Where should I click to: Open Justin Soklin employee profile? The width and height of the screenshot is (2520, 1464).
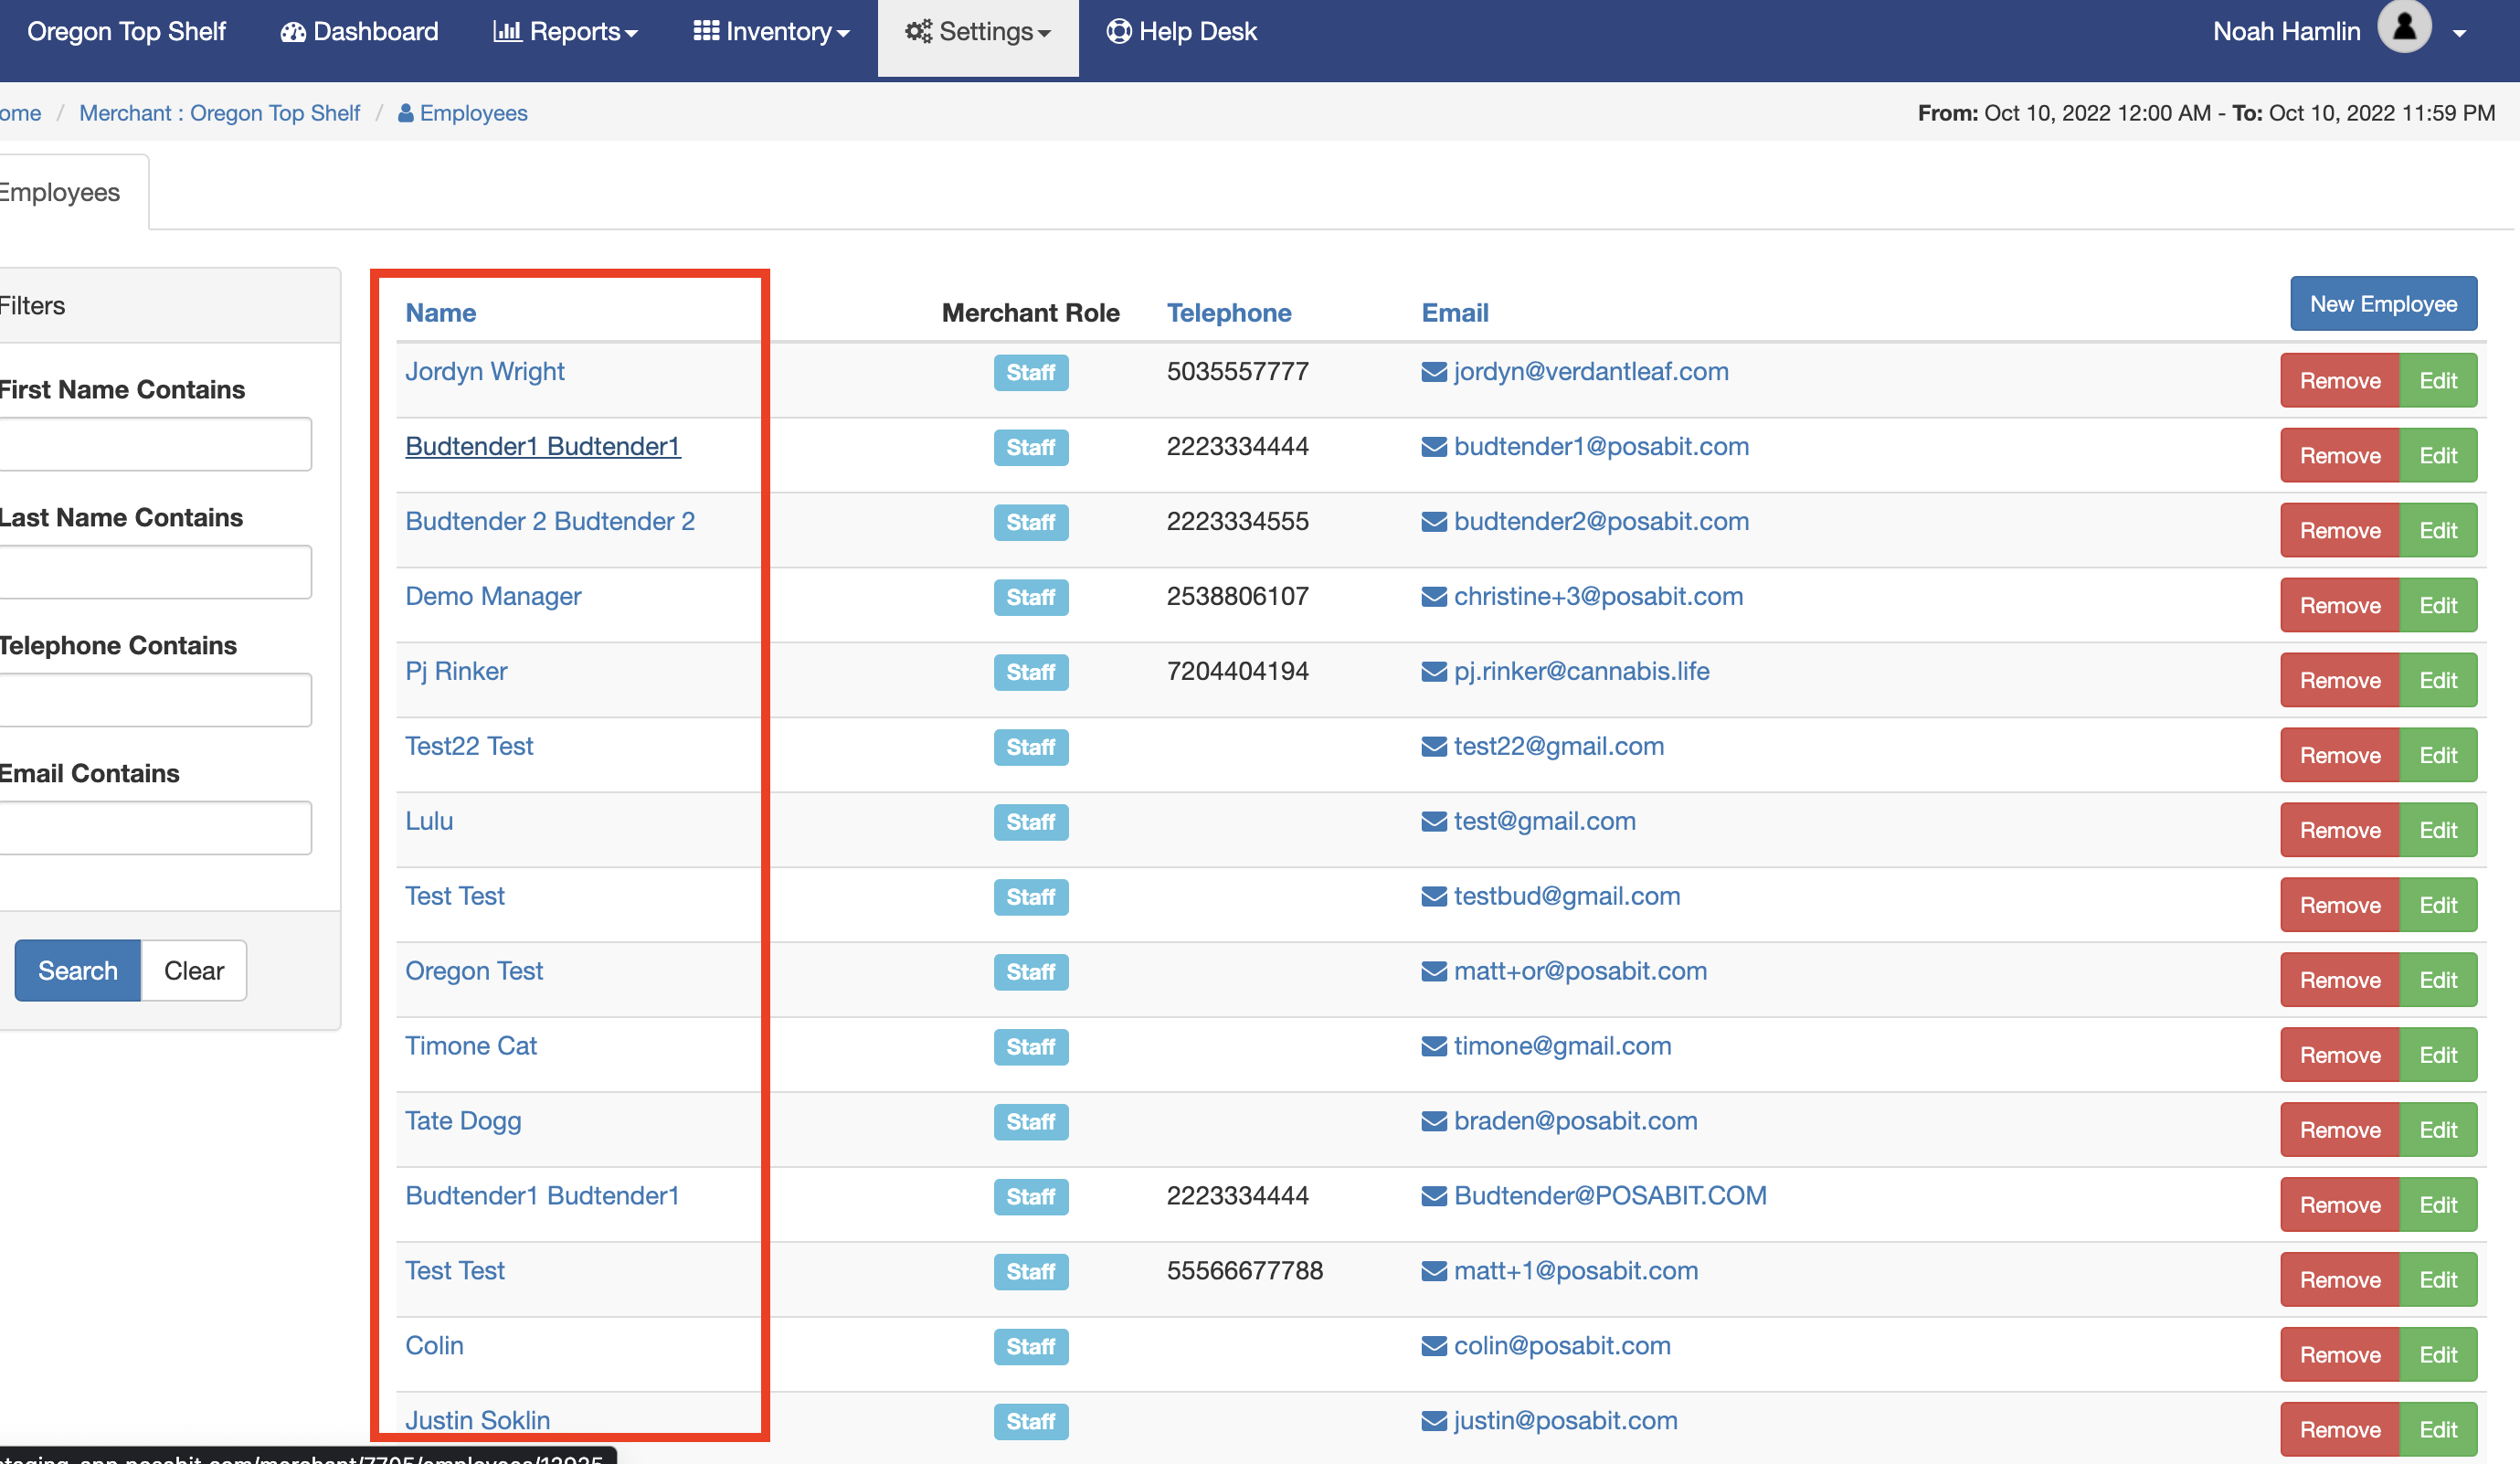tap(478, 1421)
